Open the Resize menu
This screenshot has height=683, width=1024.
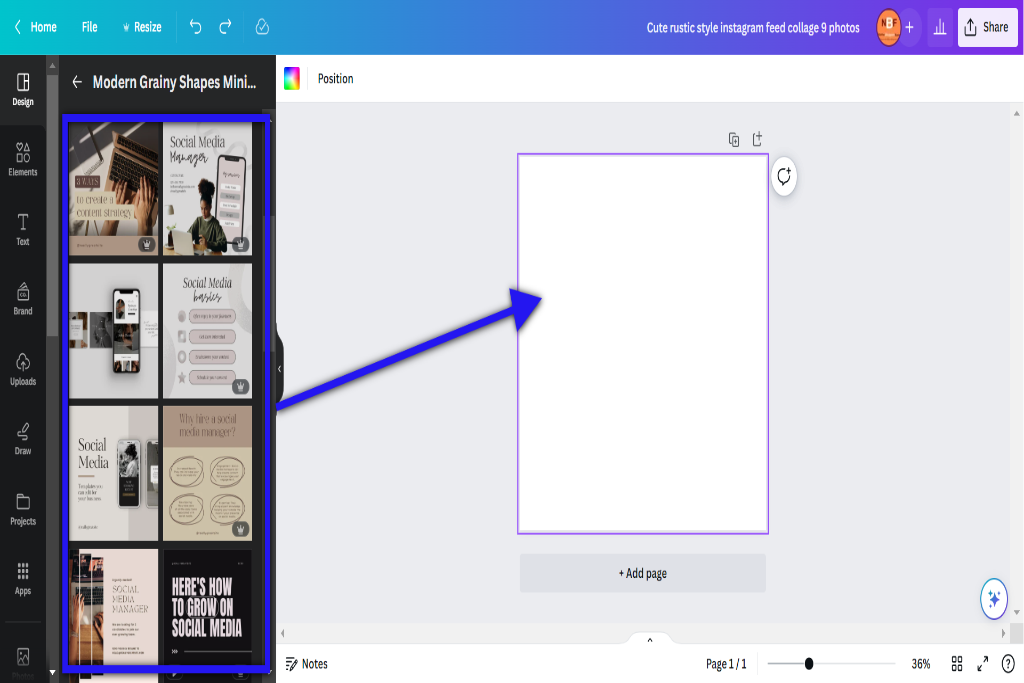[x=142, y=27]
